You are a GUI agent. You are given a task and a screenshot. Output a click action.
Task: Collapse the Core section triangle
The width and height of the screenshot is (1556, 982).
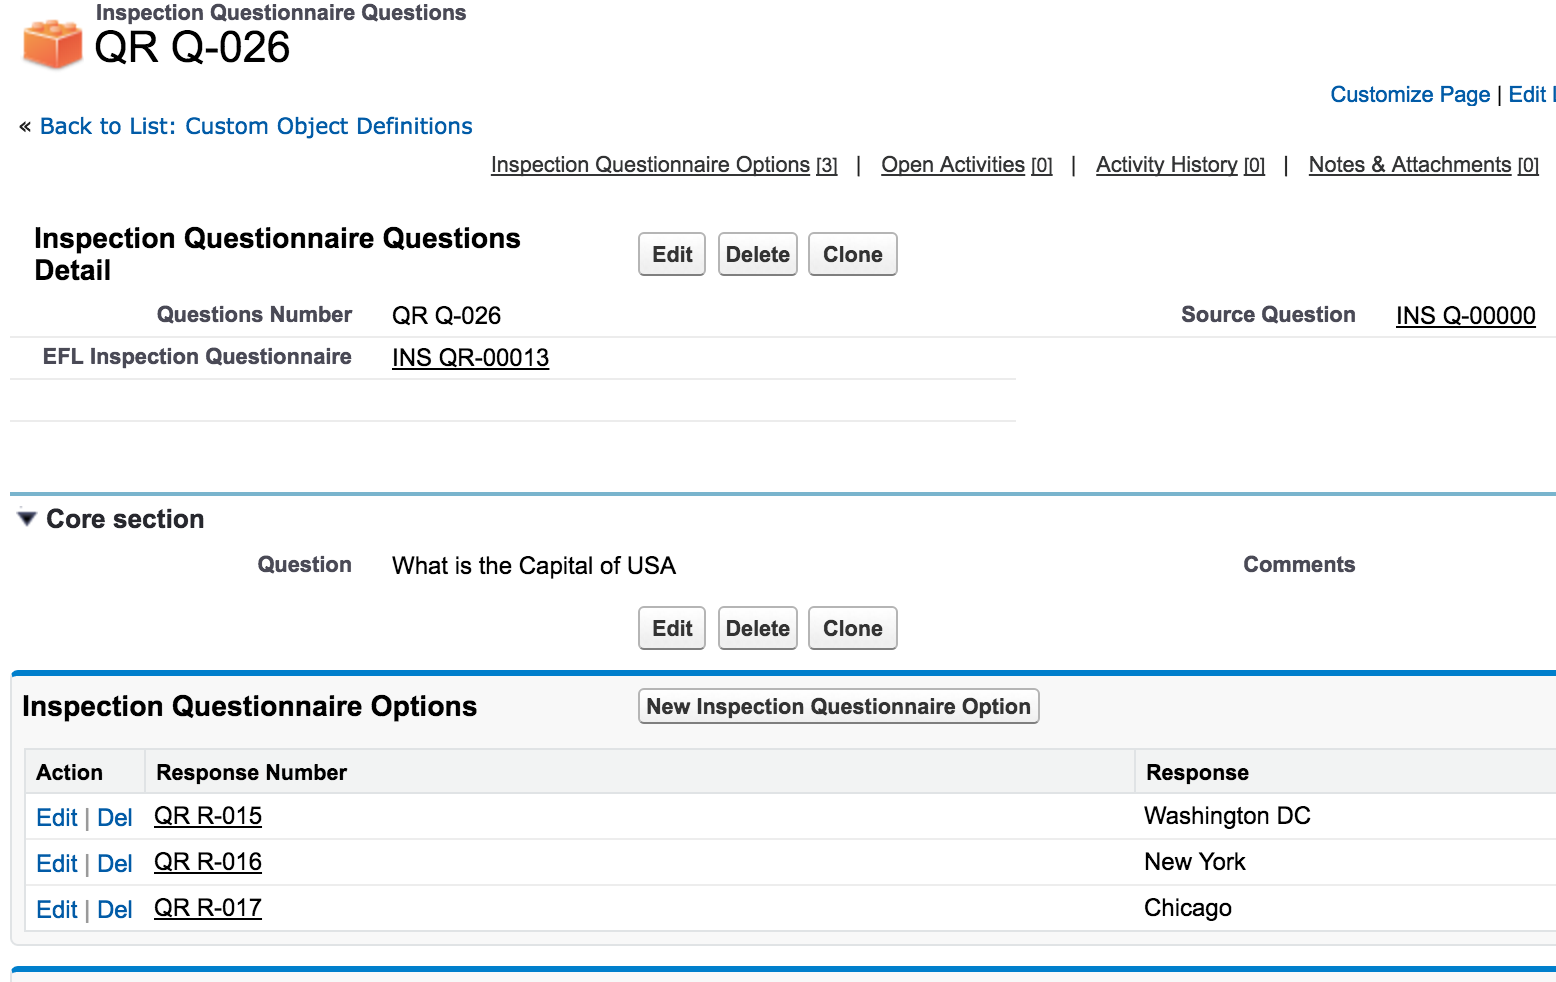[x=27, y=518]
